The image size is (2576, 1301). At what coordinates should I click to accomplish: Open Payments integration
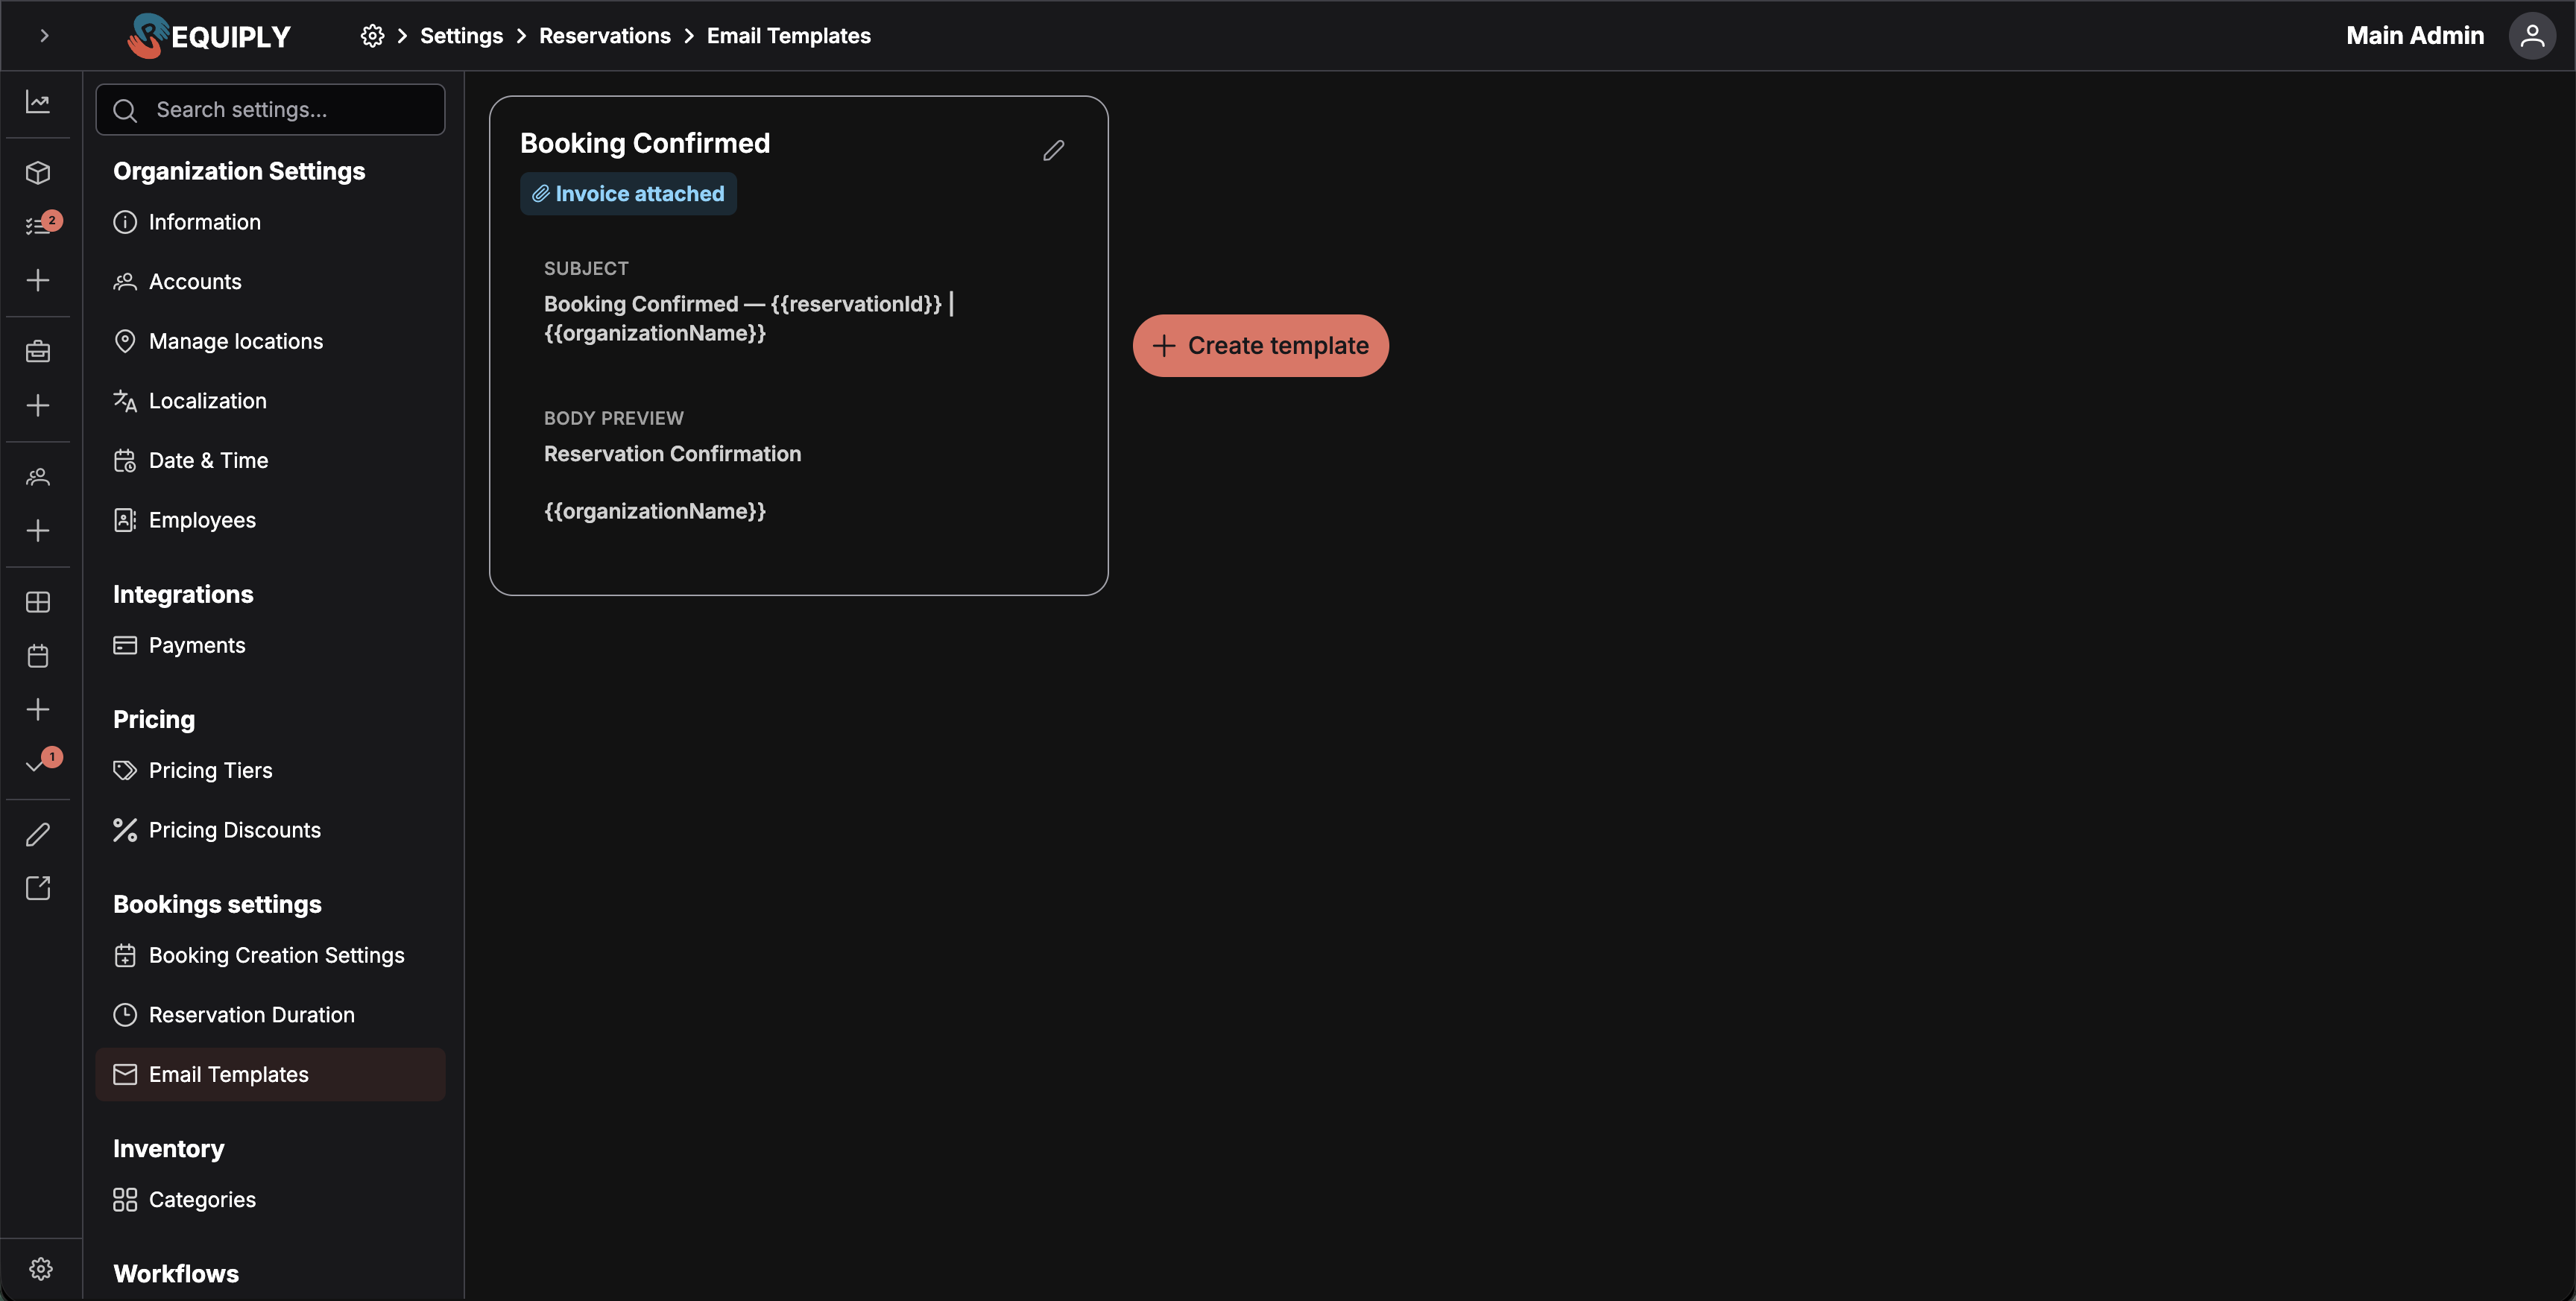tap(270, 645)
